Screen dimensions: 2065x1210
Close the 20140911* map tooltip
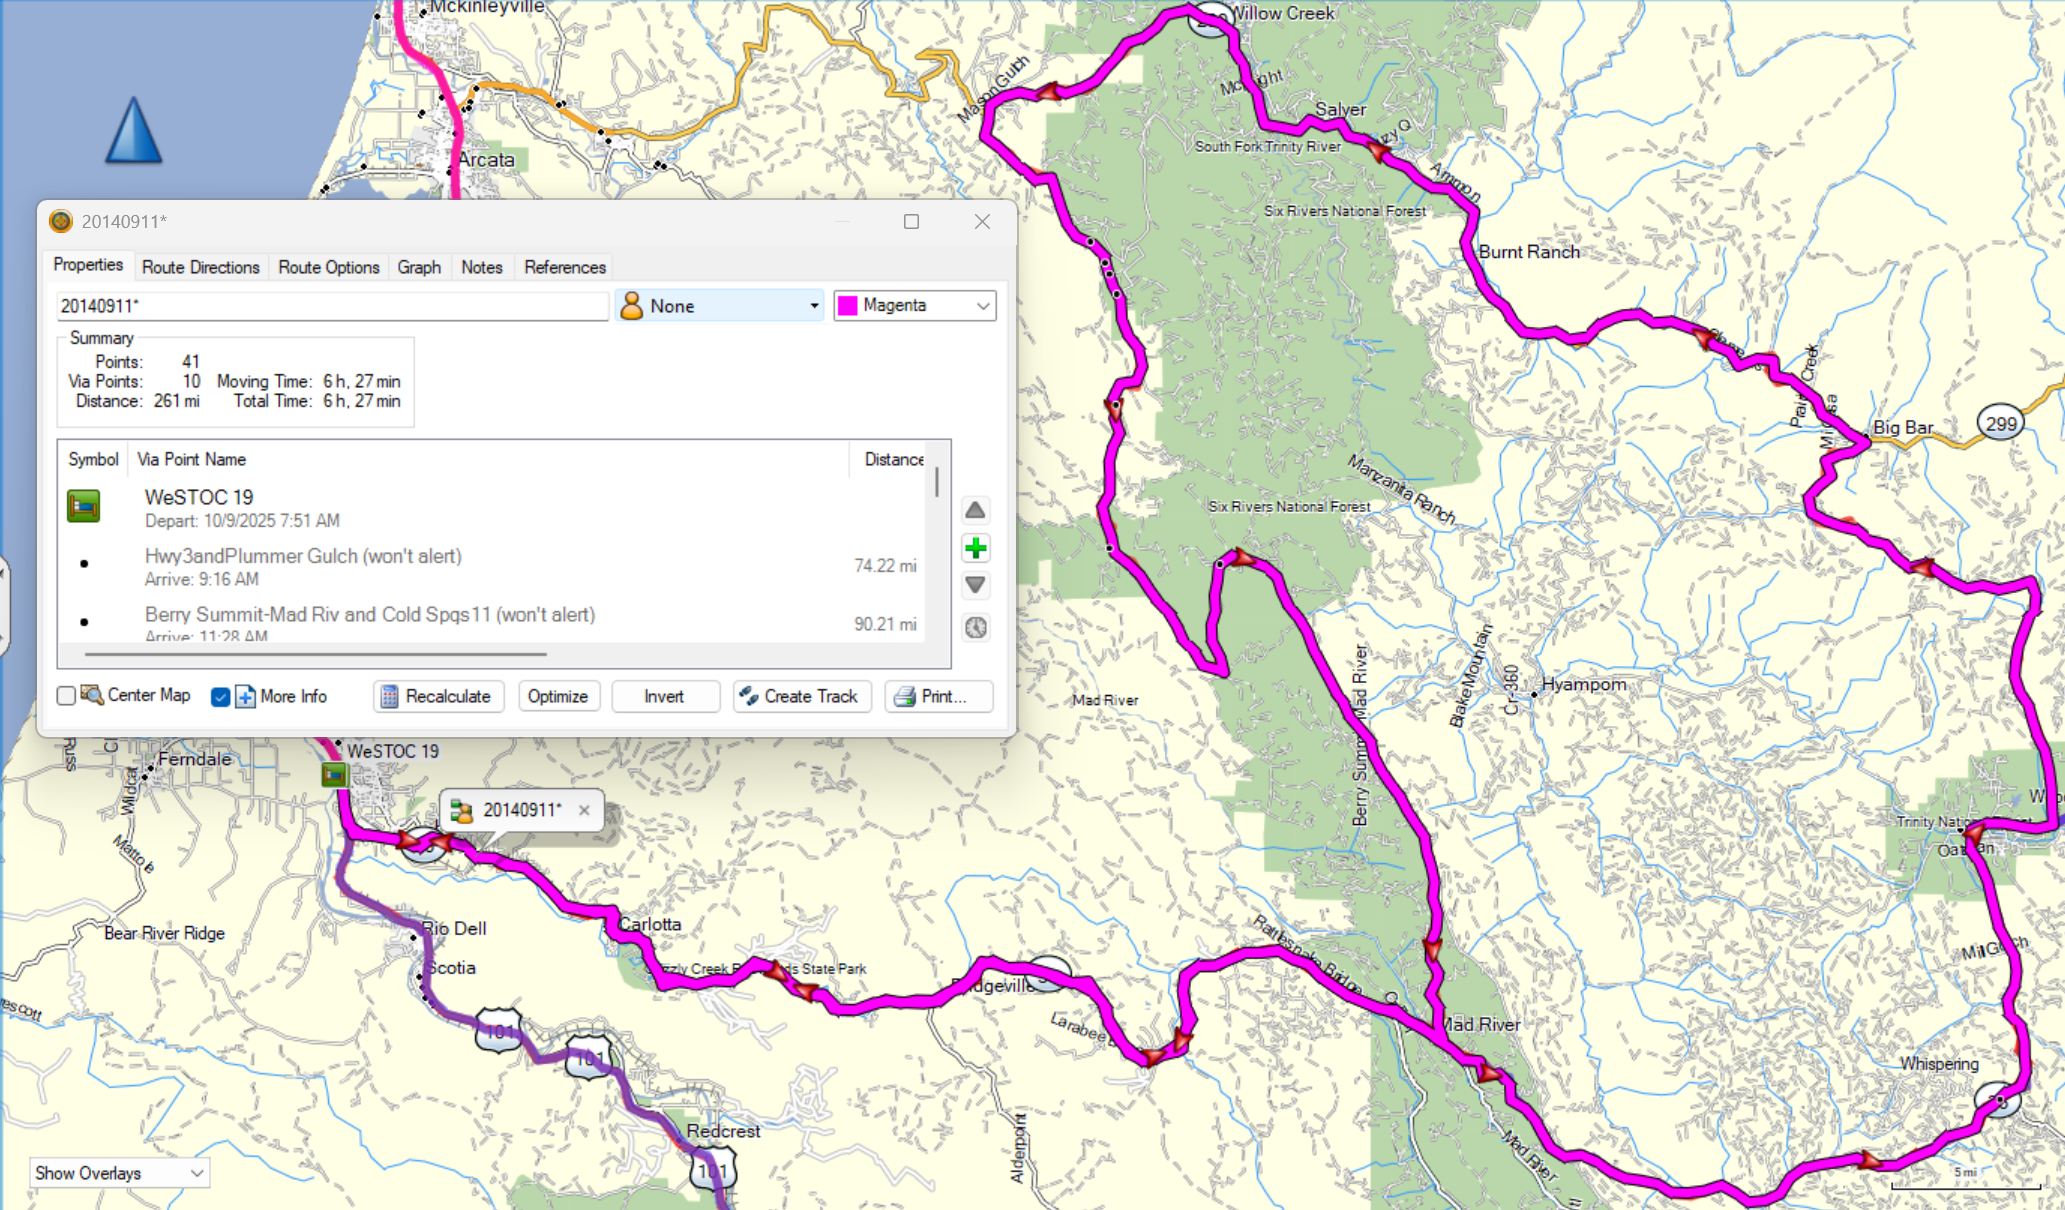(x=584, y=810)
